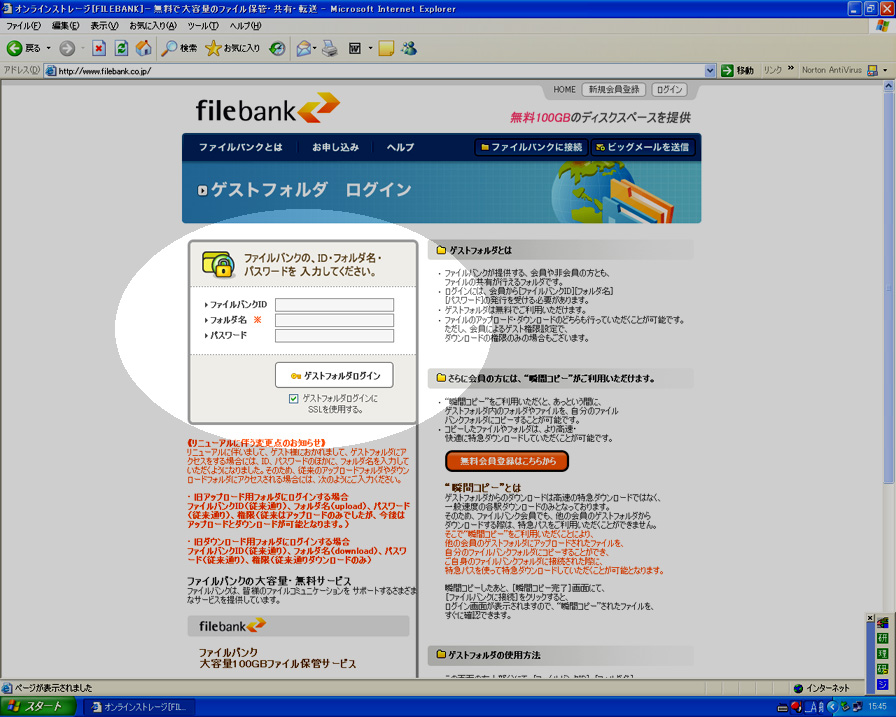Click the HOME link at top

564,90
